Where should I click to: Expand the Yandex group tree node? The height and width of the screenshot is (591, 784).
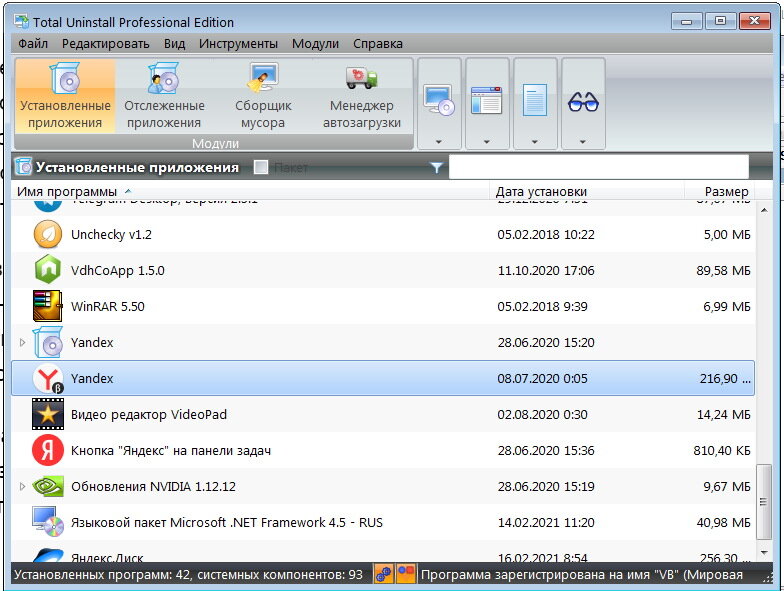click(x=22, y=342)
